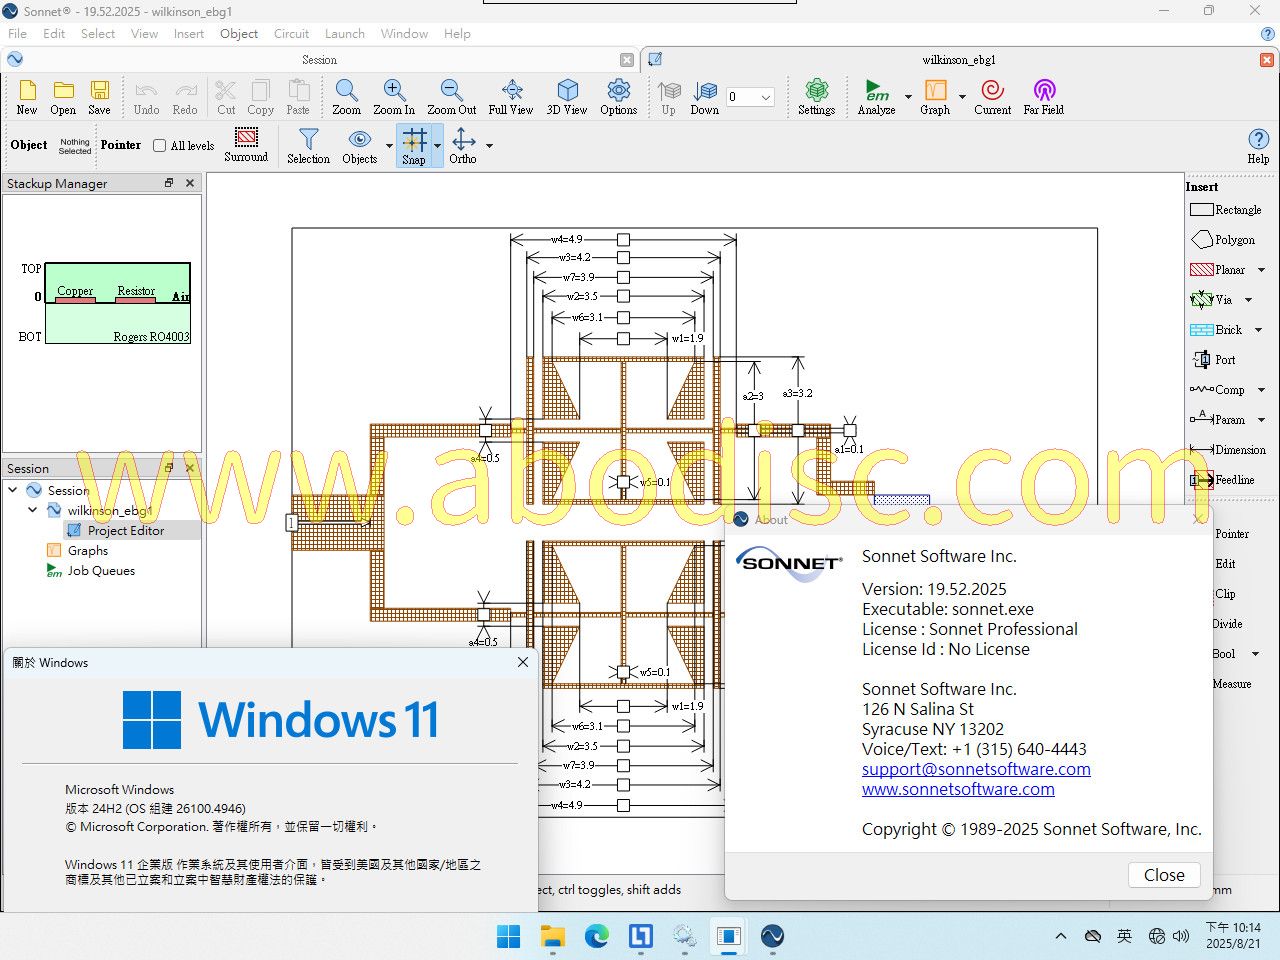
Task: Open the Edit menu
Action: (54, 33)
